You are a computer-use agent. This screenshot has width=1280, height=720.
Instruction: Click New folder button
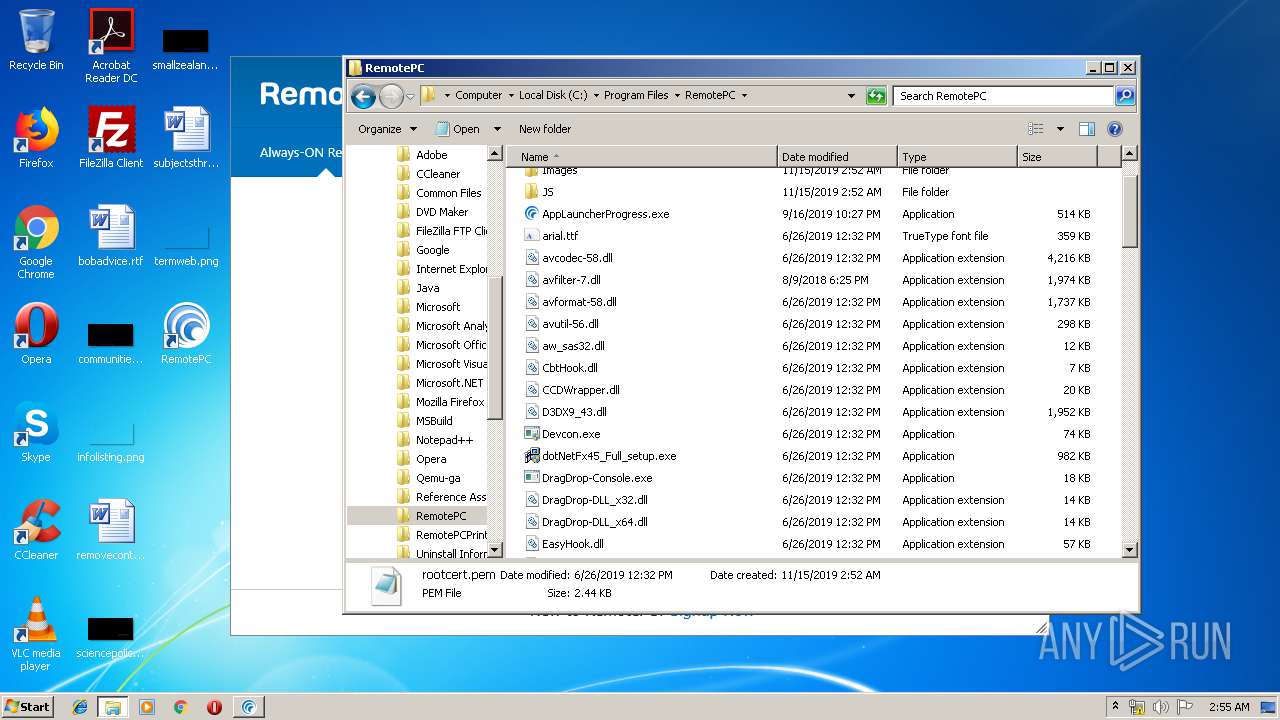pos(545,129)
